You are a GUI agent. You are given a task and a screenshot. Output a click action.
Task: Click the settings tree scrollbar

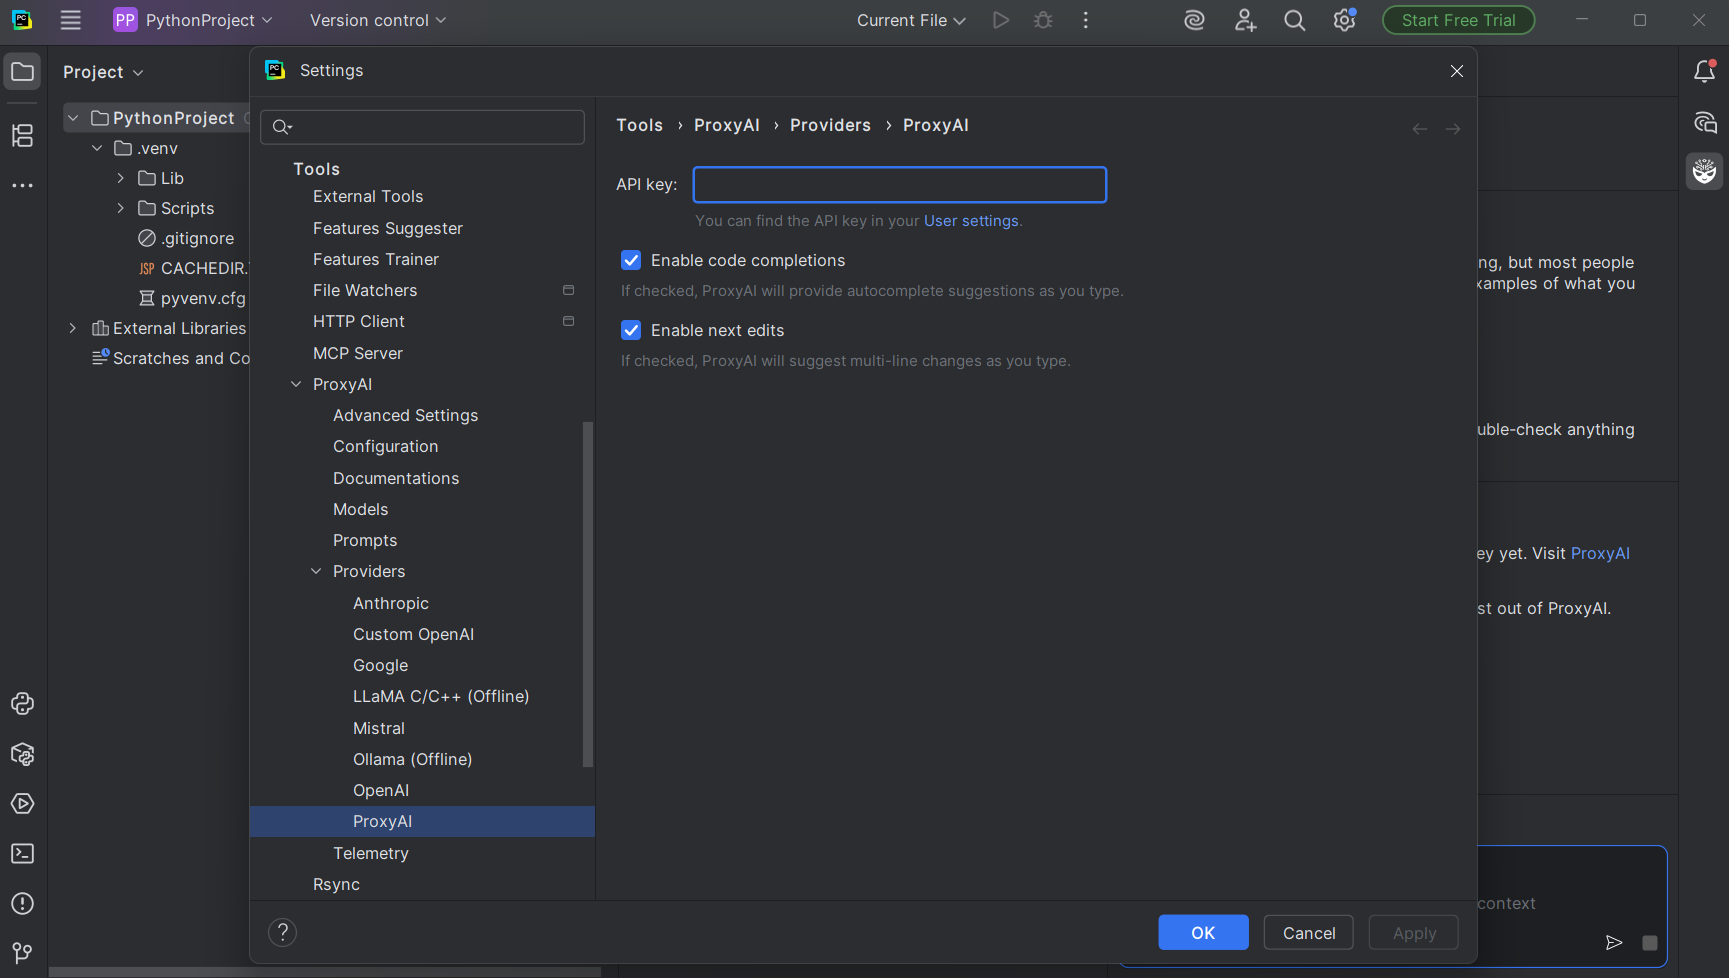tap(588, 595)
